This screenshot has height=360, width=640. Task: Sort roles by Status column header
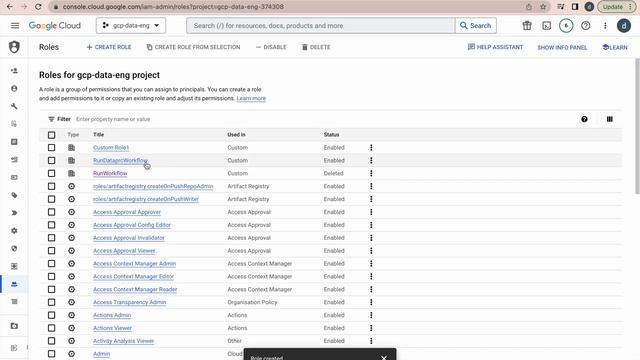click(x=331, y=135)
